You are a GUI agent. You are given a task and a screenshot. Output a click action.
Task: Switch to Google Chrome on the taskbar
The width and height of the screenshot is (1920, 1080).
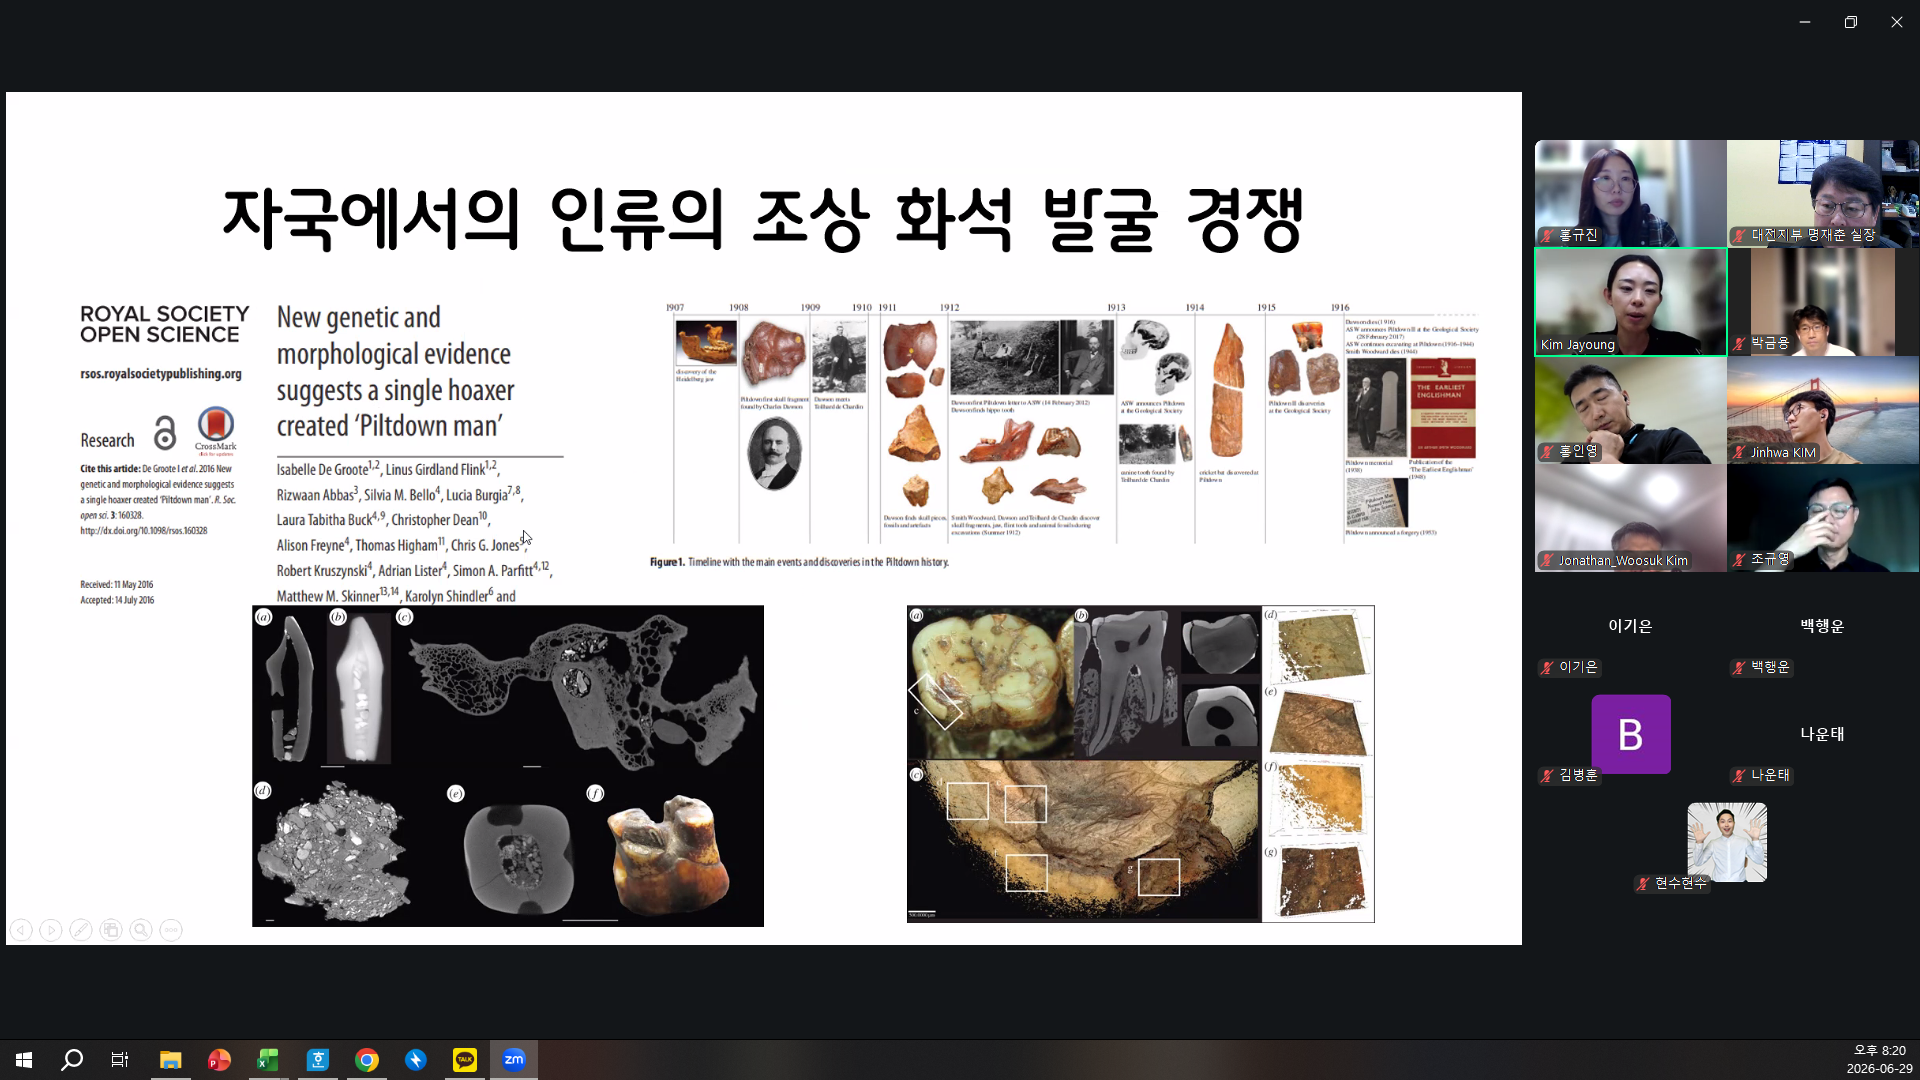coord(367,1060)
